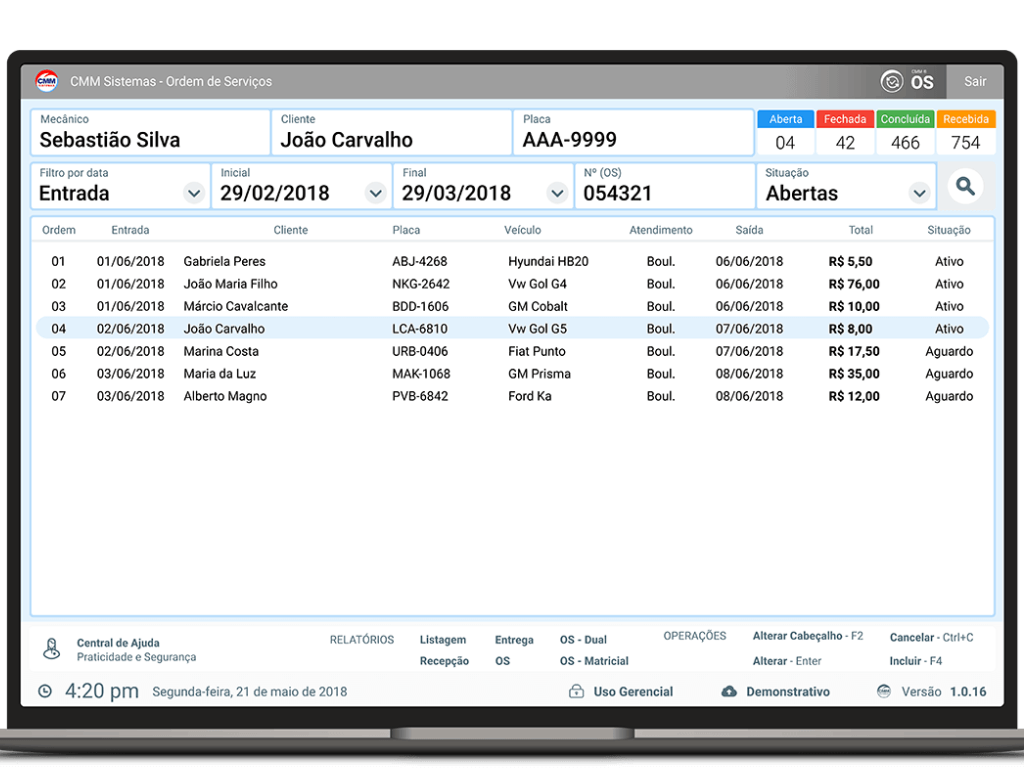The height and width of the screenshot is (768, 1024).
Task: Expand the Filtro por data dropdown
Action: pos(194,193)
